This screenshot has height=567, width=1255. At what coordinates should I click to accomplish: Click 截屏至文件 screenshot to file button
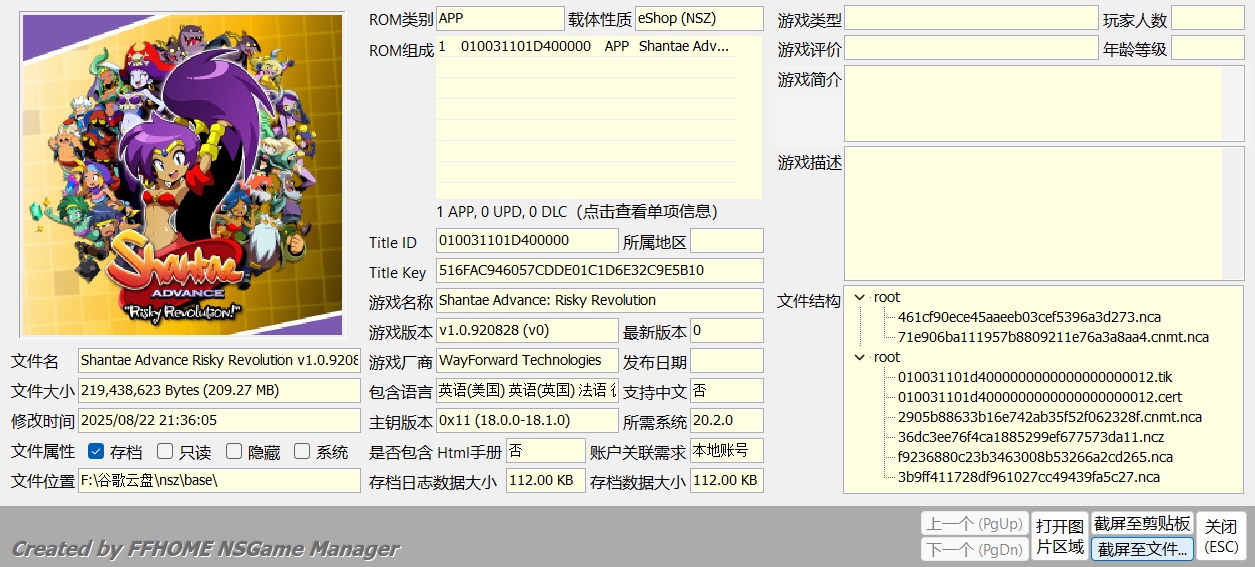tap(1141, 549)
